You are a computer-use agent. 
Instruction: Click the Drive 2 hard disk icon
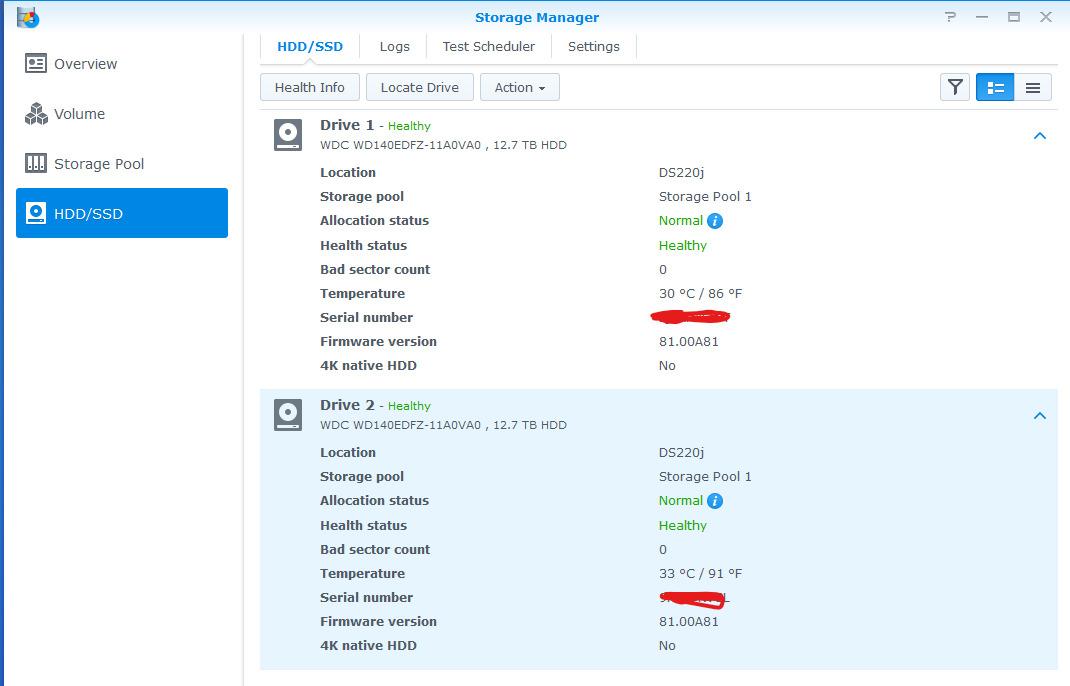pyautogui.click(x=288, y=415)
